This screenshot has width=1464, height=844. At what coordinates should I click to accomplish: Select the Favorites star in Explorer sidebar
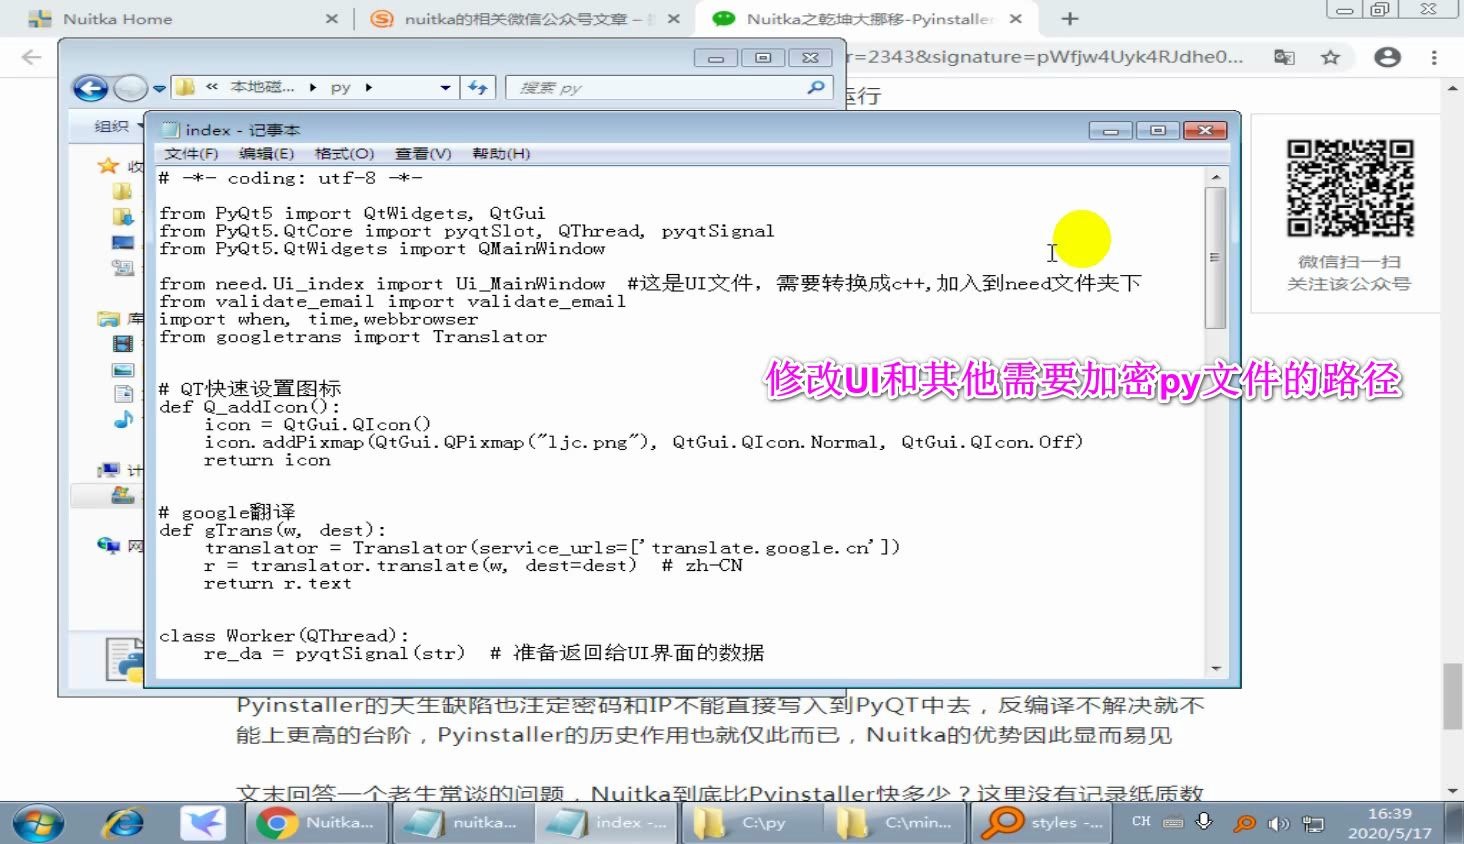(x=108, y=166)
